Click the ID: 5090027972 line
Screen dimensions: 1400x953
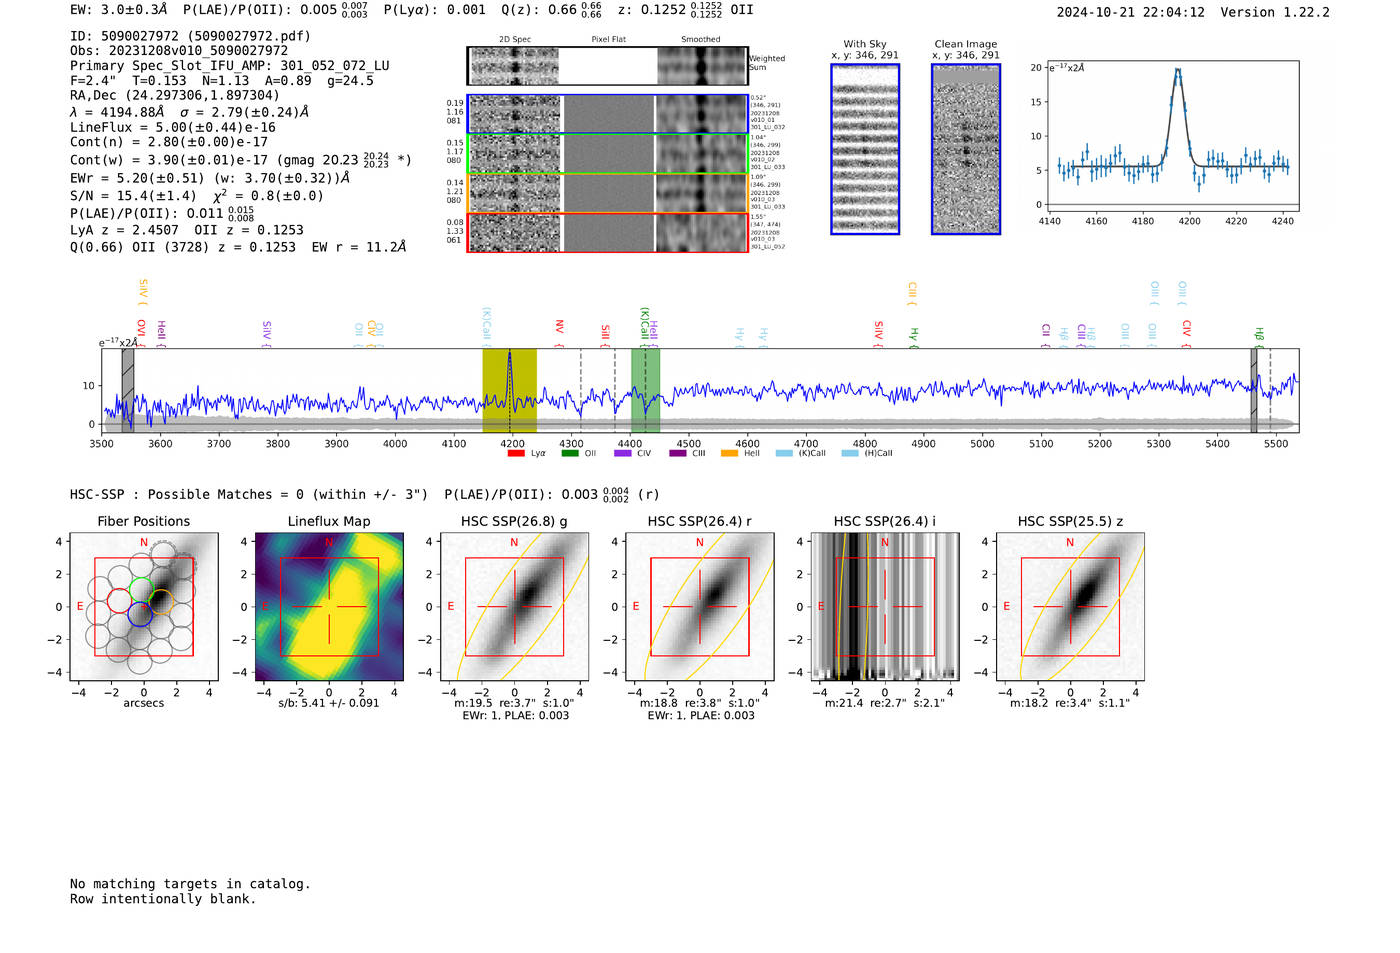pyautogui.click(x=190, y=36)
